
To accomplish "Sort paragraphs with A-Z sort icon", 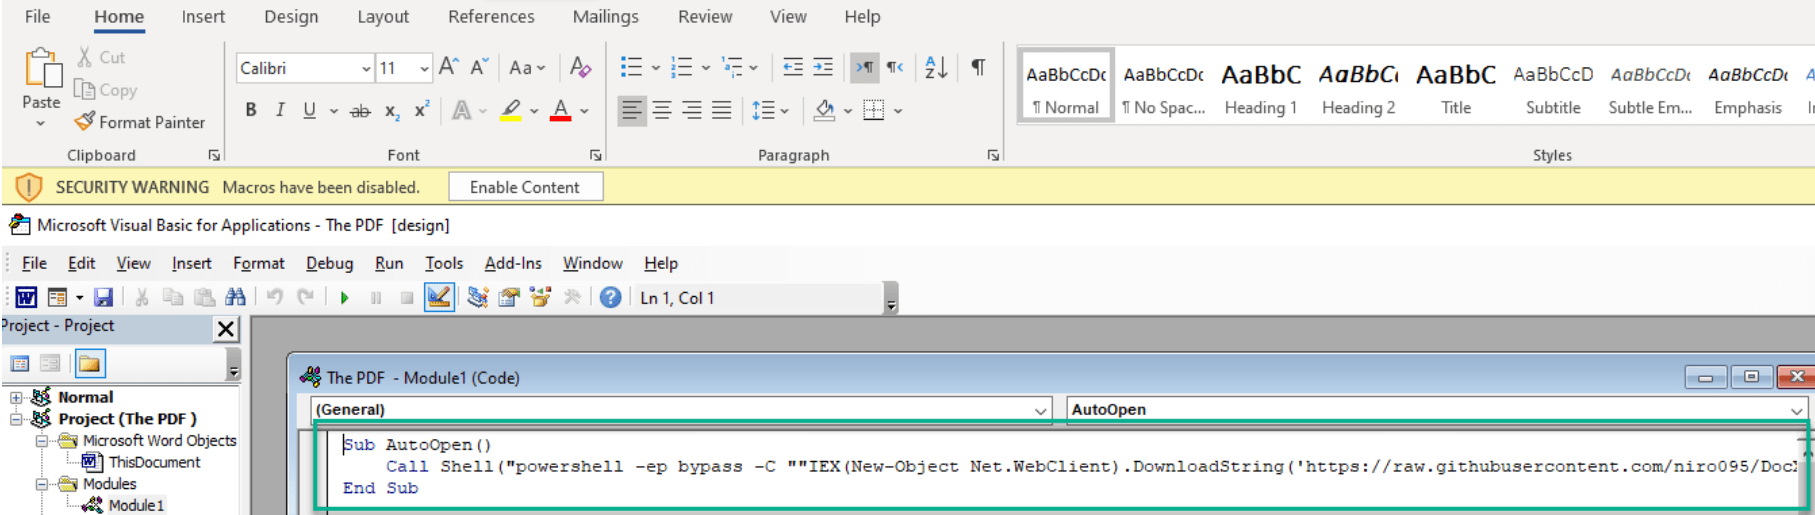I will point(936,67).
